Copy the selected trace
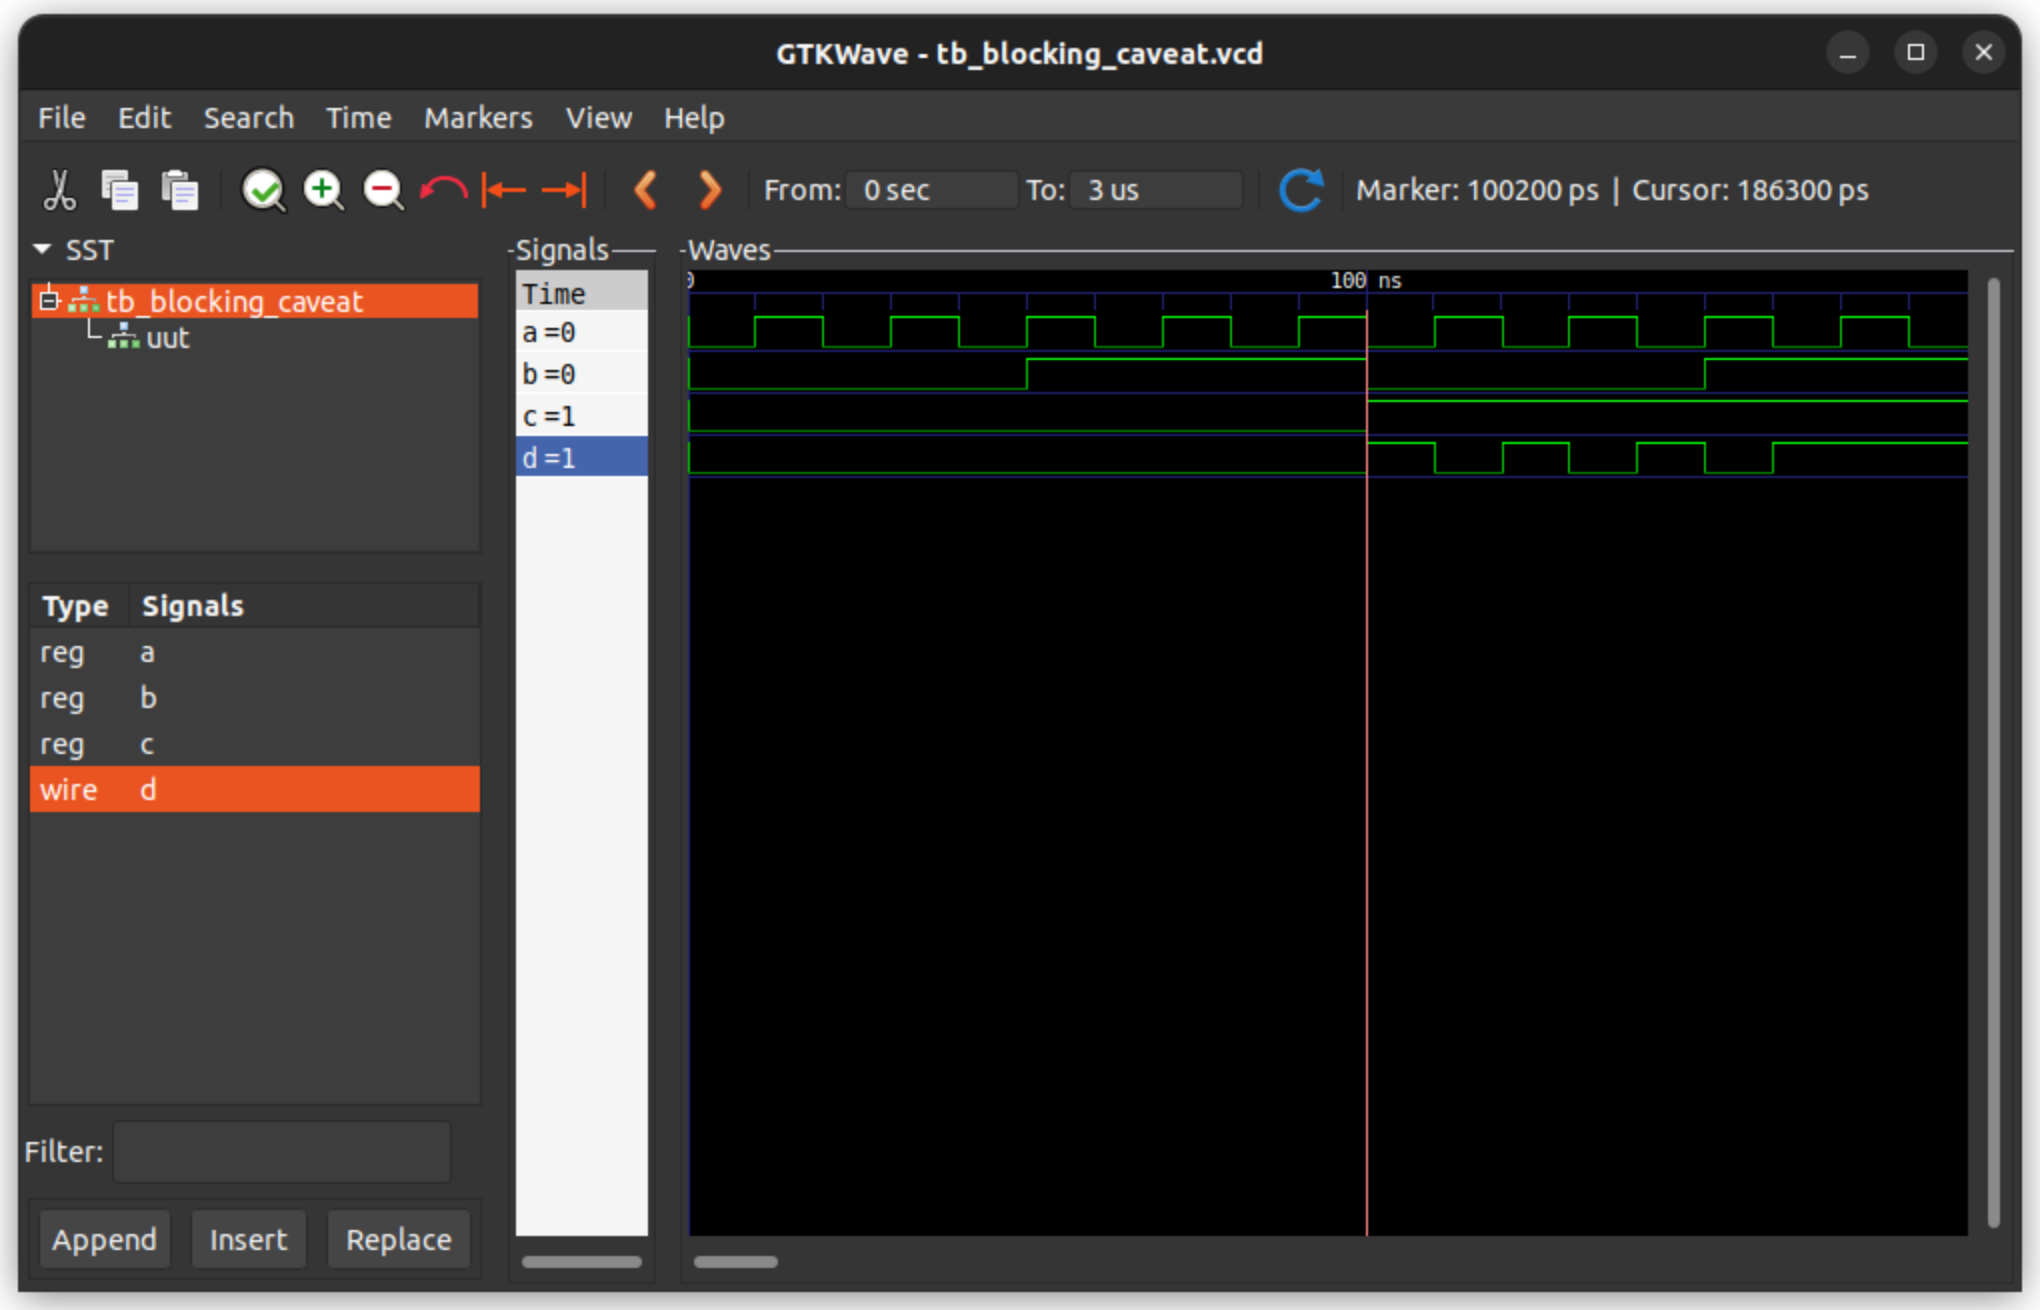 120,189
